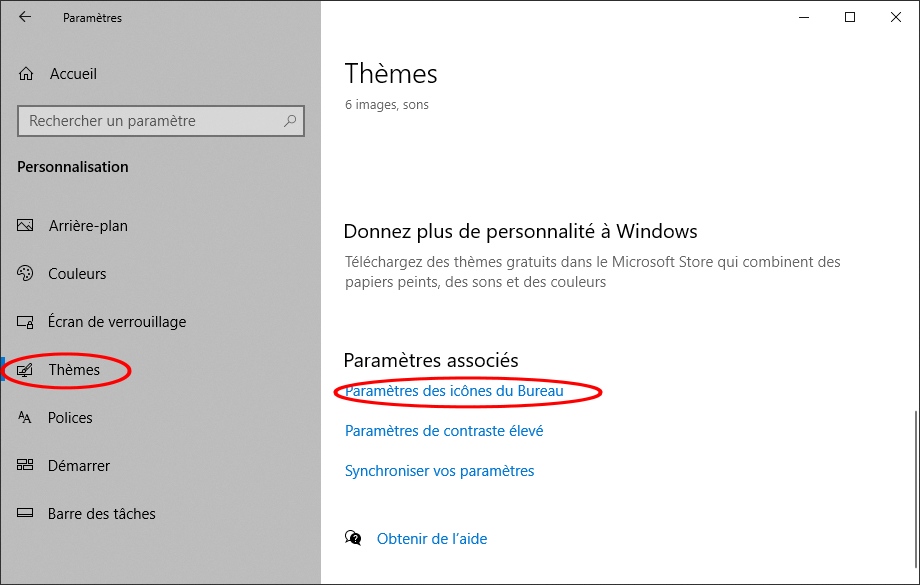920x585 pixels.
Task: Click the search magnifier icon
Action: pyautogui.click(x=290, y=121)
